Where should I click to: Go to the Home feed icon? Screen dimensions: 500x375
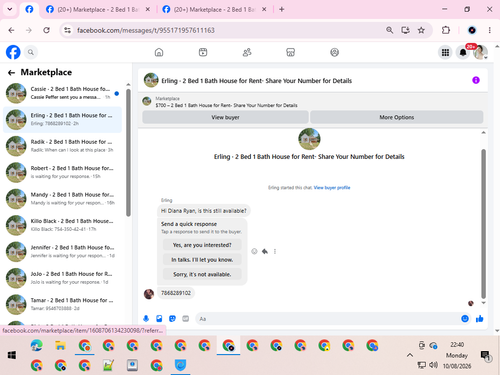pos(159,52)
